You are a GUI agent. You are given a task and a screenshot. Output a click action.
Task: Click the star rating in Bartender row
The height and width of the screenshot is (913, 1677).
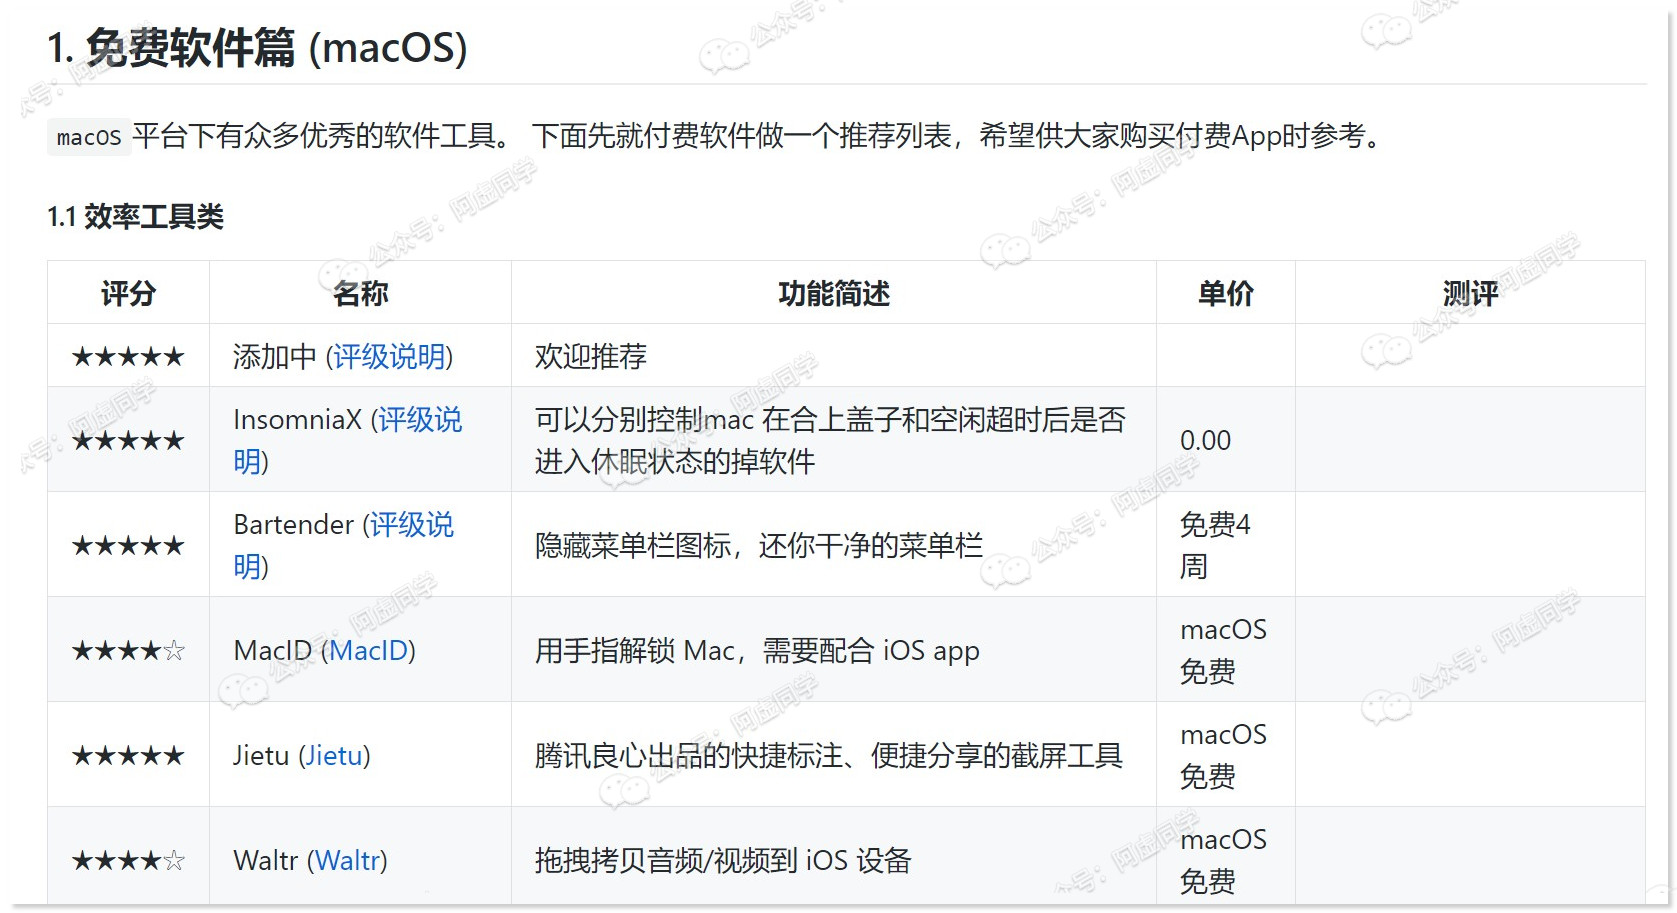(128, 546)
